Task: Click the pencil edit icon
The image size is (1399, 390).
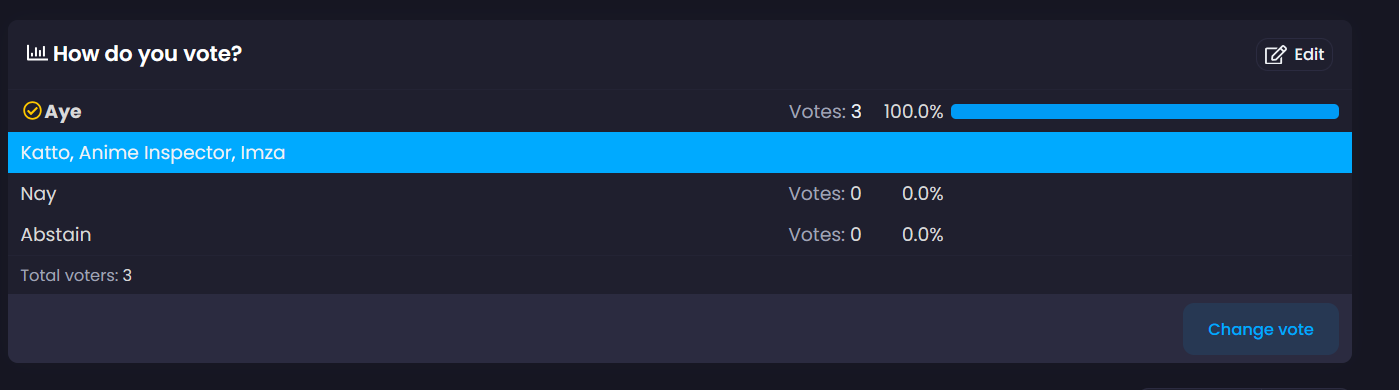Action: click(1275, 55)
